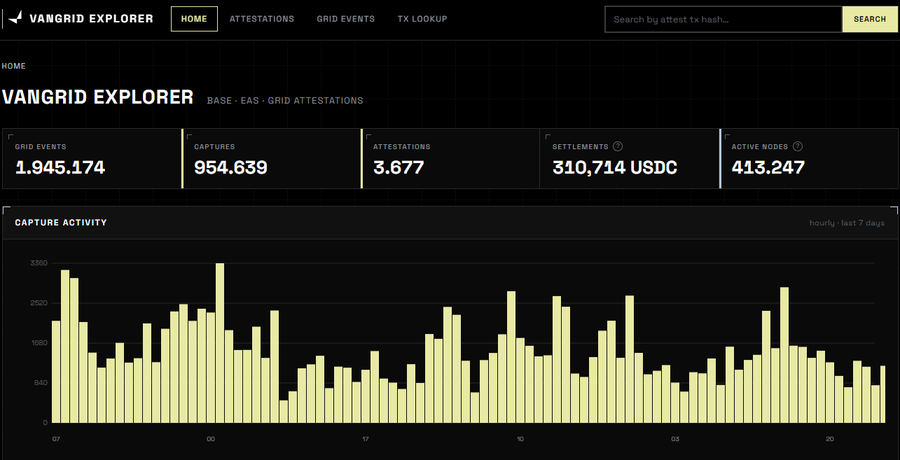Click the 3360 y-axis label
This screenshot has width=900, height=460.
click(39, 263)
